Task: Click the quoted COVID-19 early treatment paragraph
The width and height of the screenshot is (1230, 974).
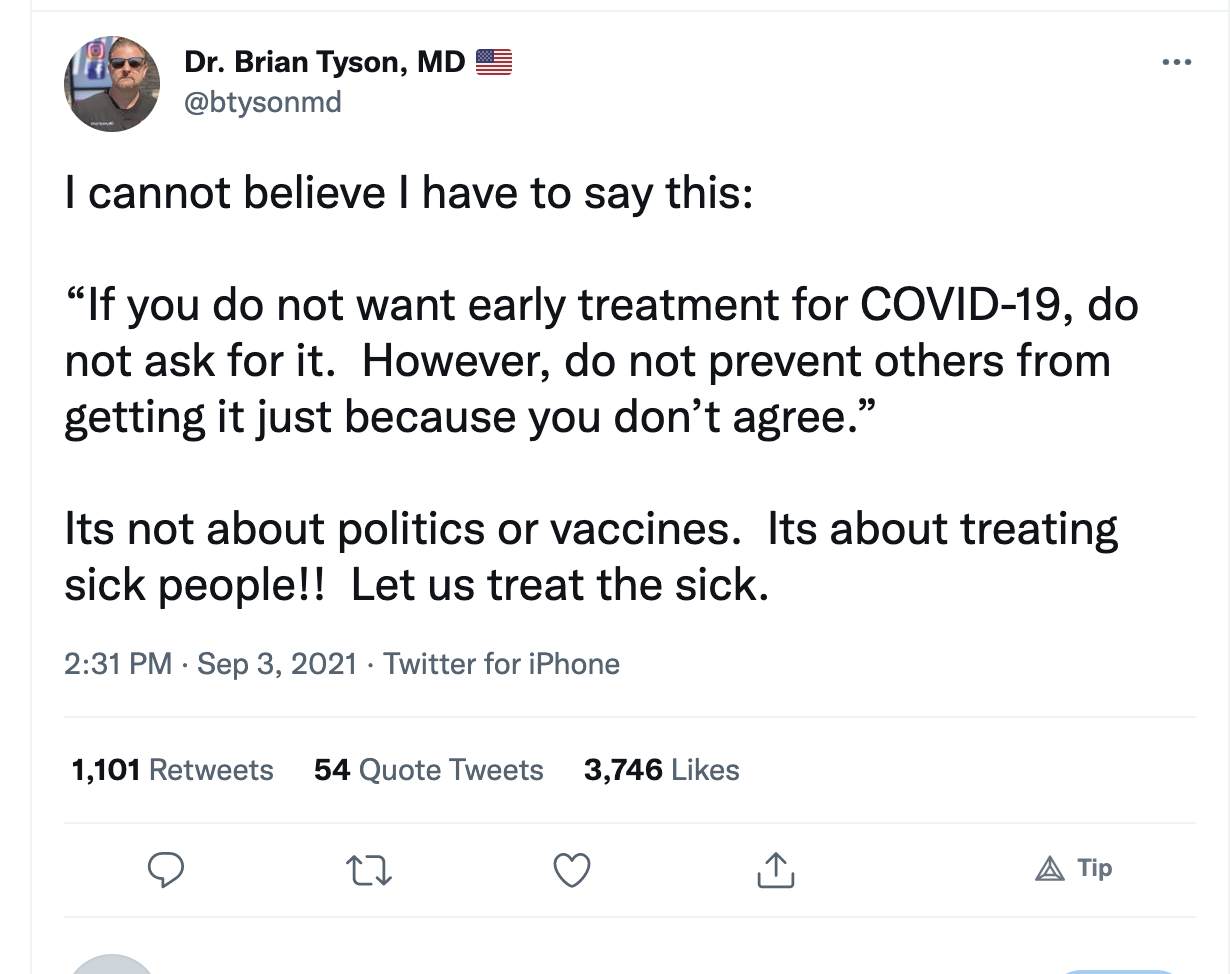Action: pyautogui.click(x=600, y=360)
